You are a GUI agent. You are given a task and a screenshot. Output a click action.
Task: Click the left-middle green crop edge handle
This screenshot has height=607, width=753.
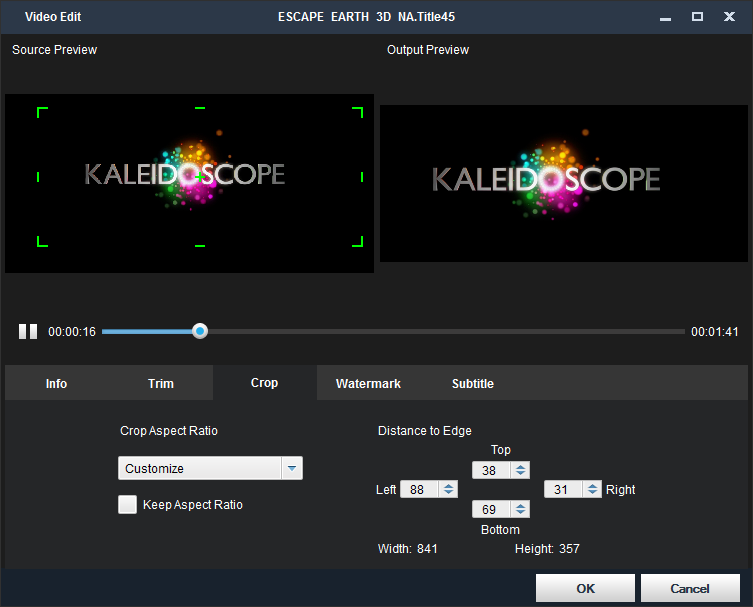pos(38,177)
